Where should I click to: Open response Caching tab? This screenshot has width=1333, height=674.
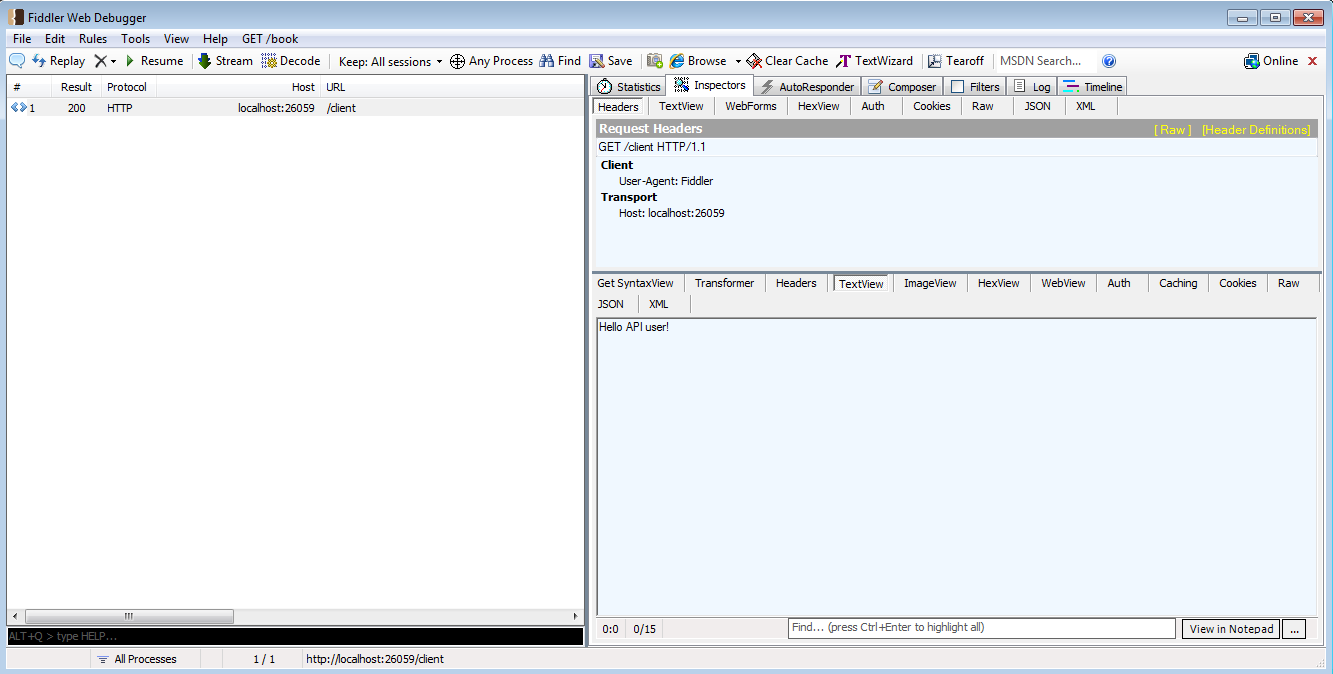pyautogui.click(x=1178, y=283)
